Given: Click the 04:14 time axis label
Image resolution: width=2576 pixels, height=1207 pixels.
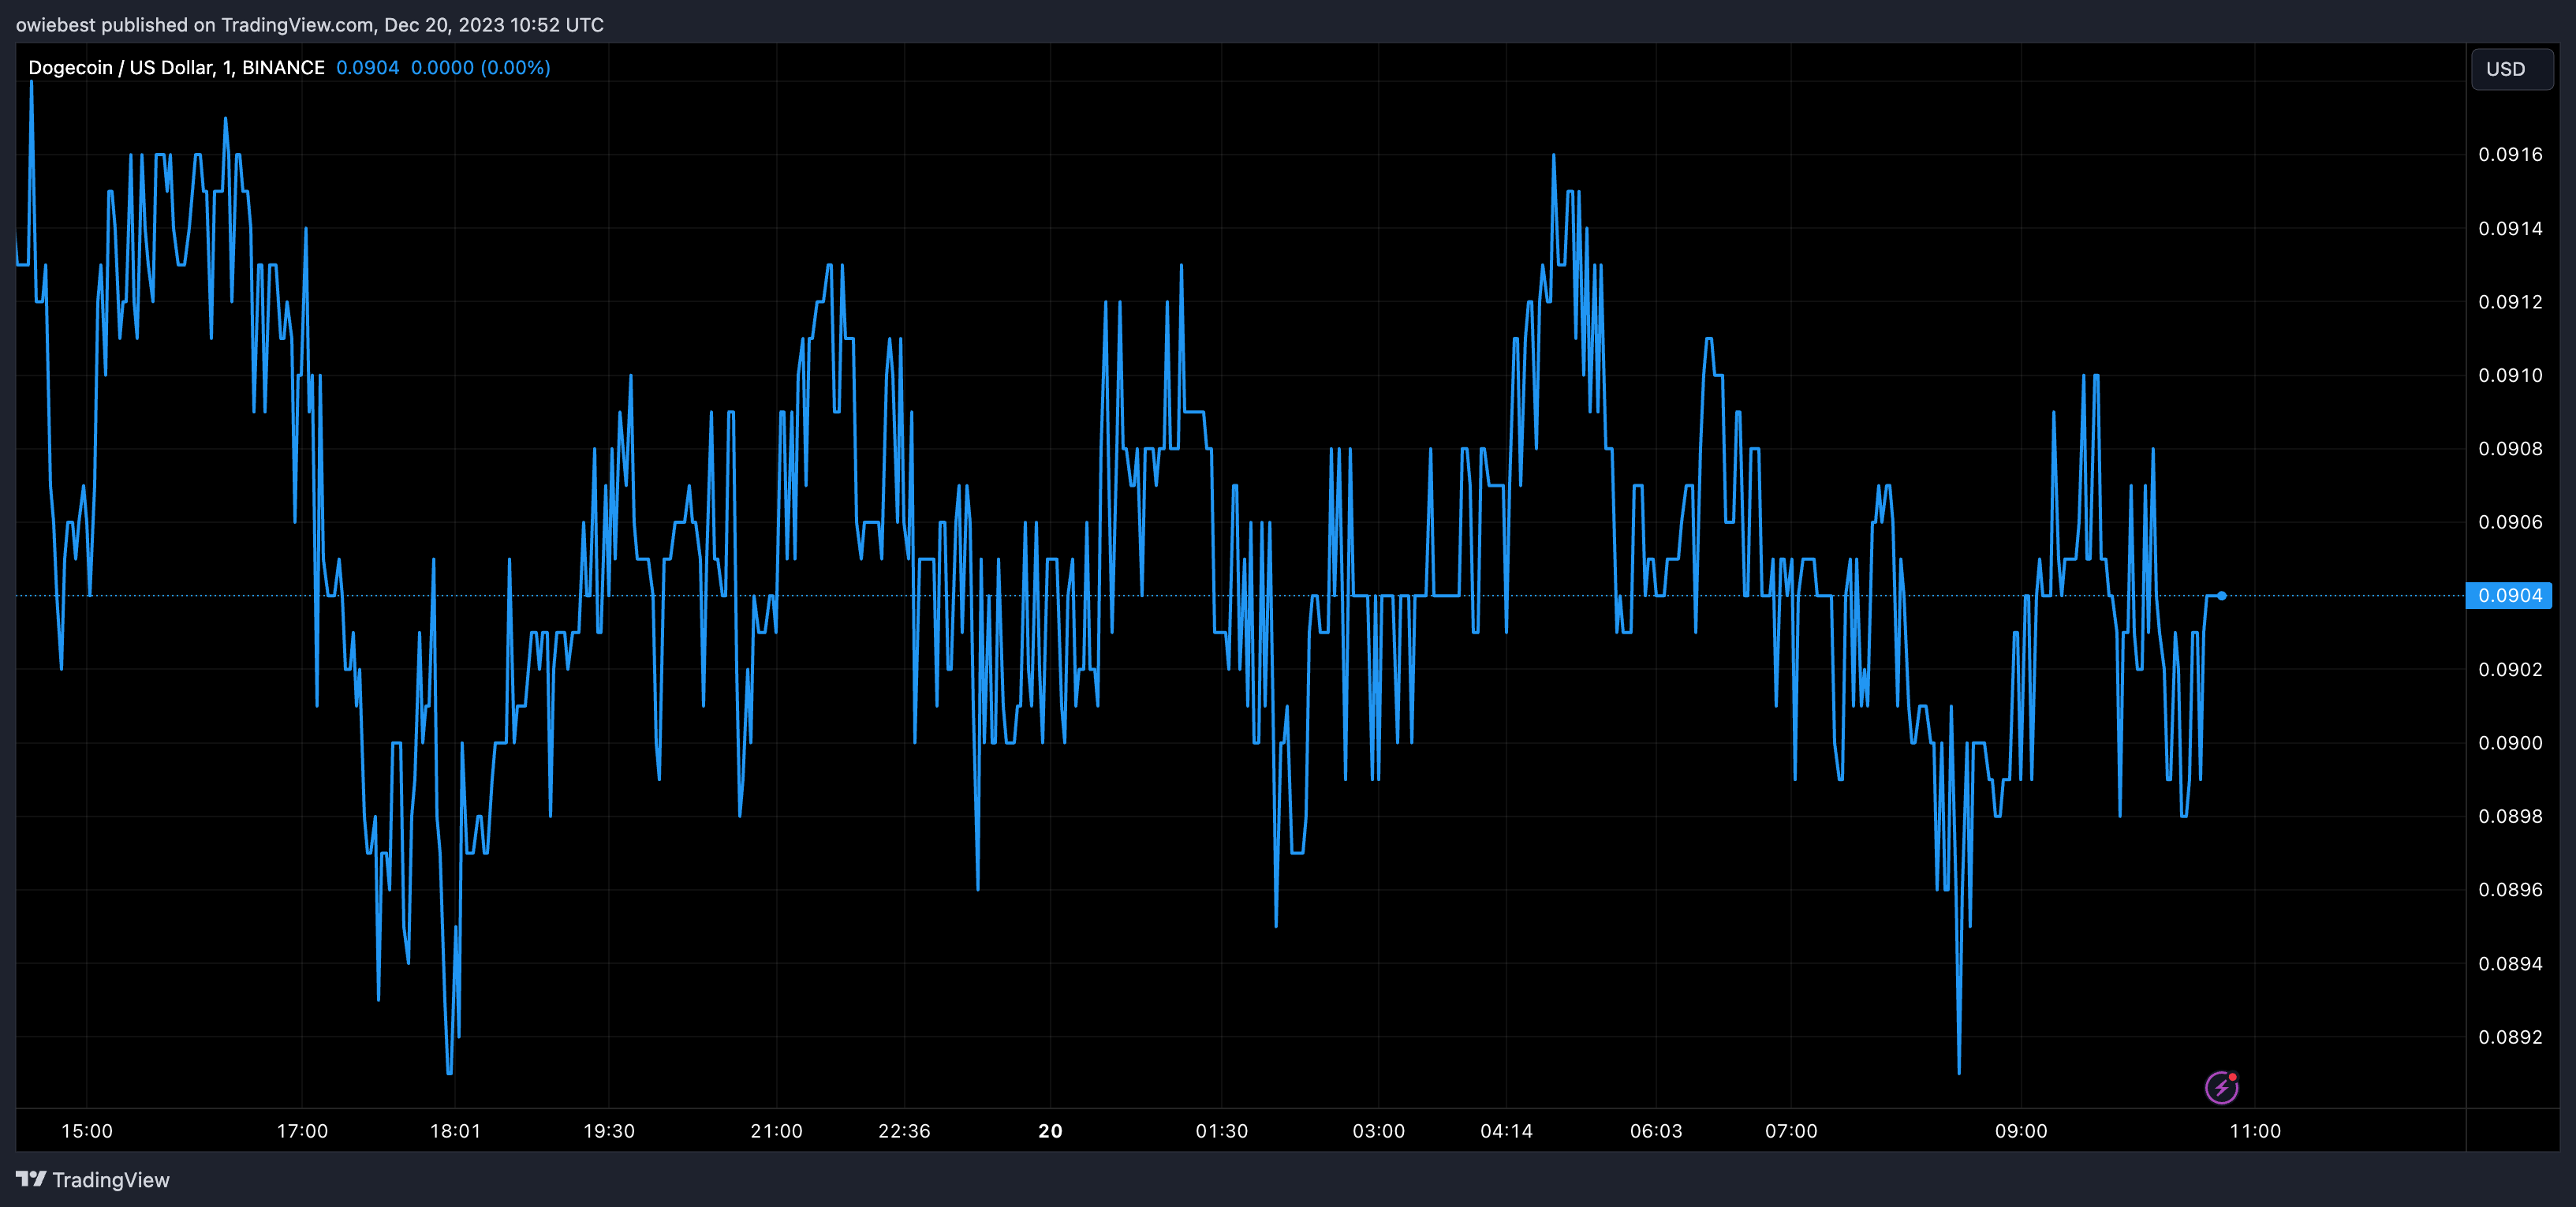Looking at the screenshot, I should (1506, 1131).
